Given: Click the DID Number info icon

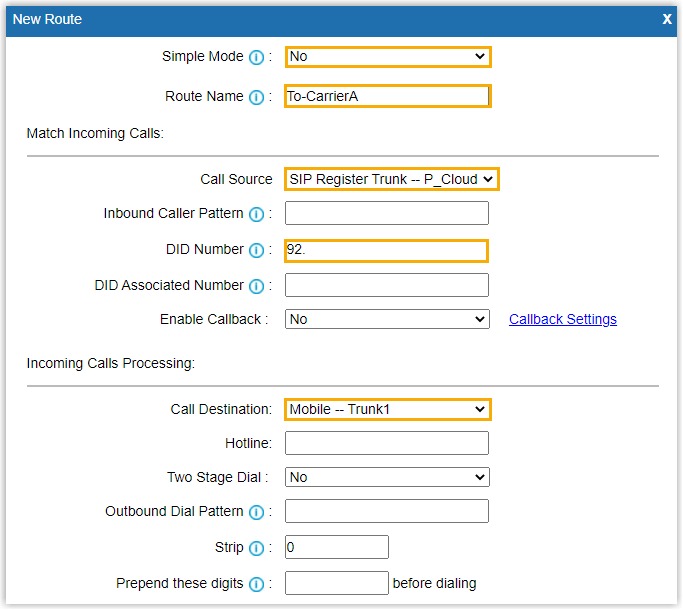Looking at the screenshot, I should click(x=256, y=250).
